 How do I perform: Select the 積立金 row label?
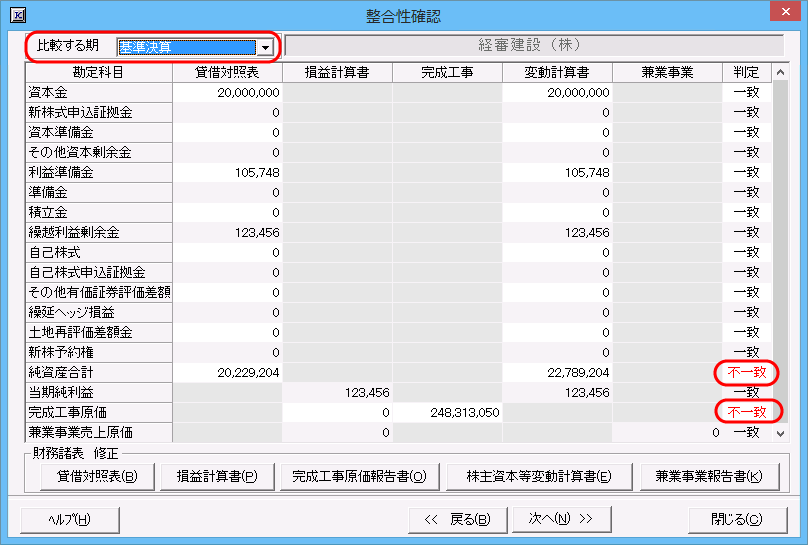coord(98,213)
